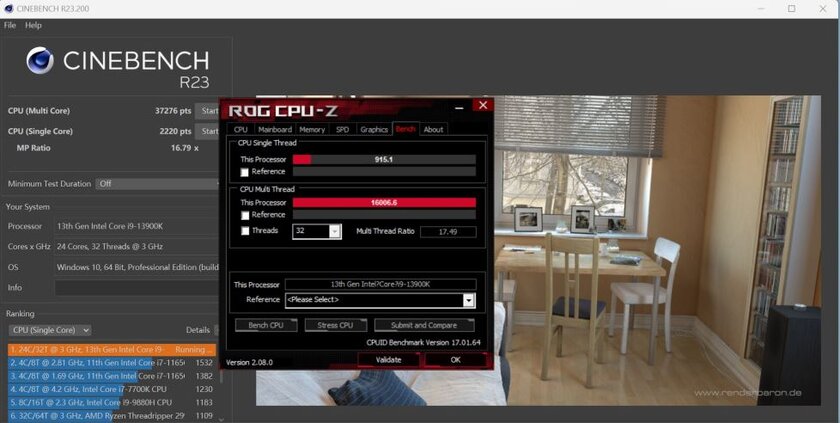
Task: Click Submit and Compare button
Action: [x=424, y=325]
